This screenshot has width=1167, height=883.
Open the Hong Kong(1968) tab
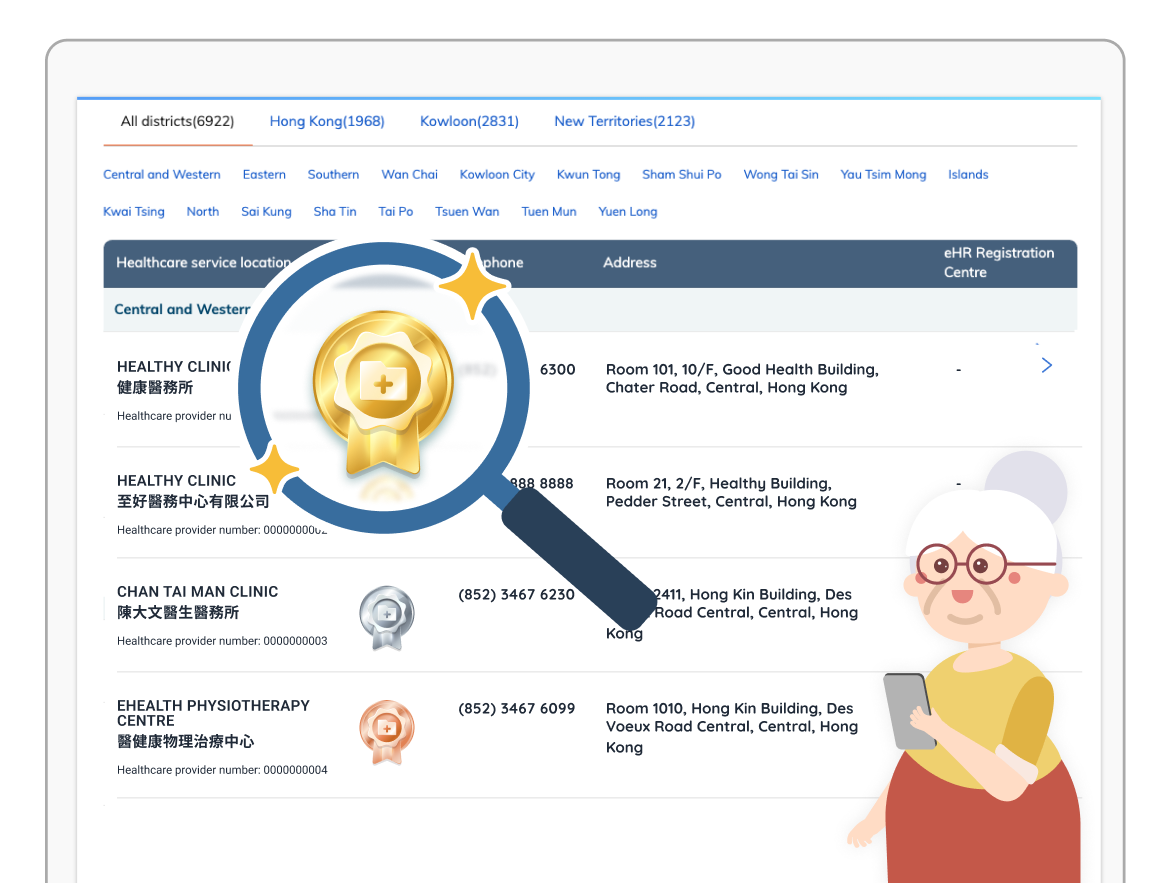coord(327,121)
